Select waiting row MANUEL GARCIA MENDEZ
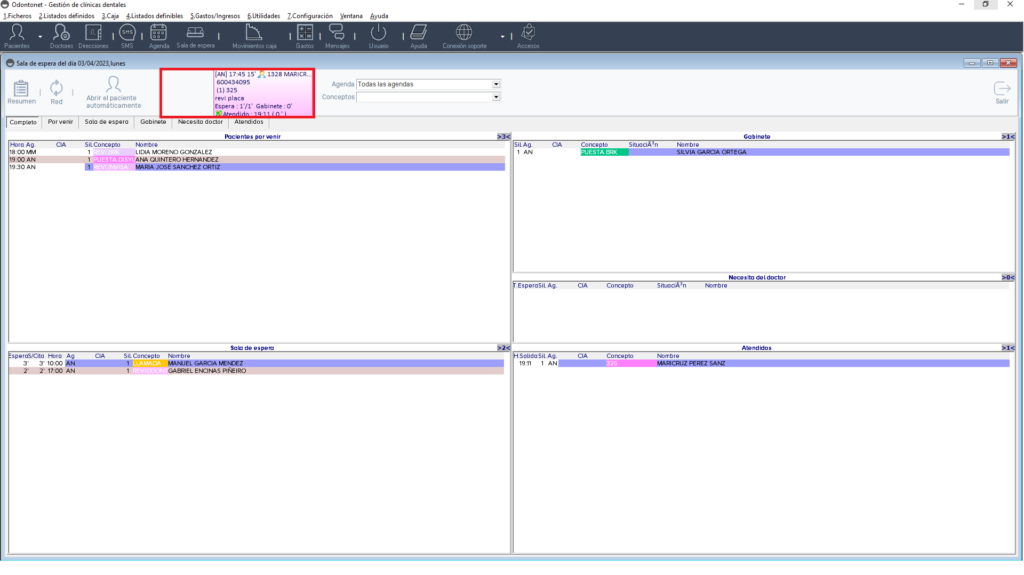 coord(256,363)
